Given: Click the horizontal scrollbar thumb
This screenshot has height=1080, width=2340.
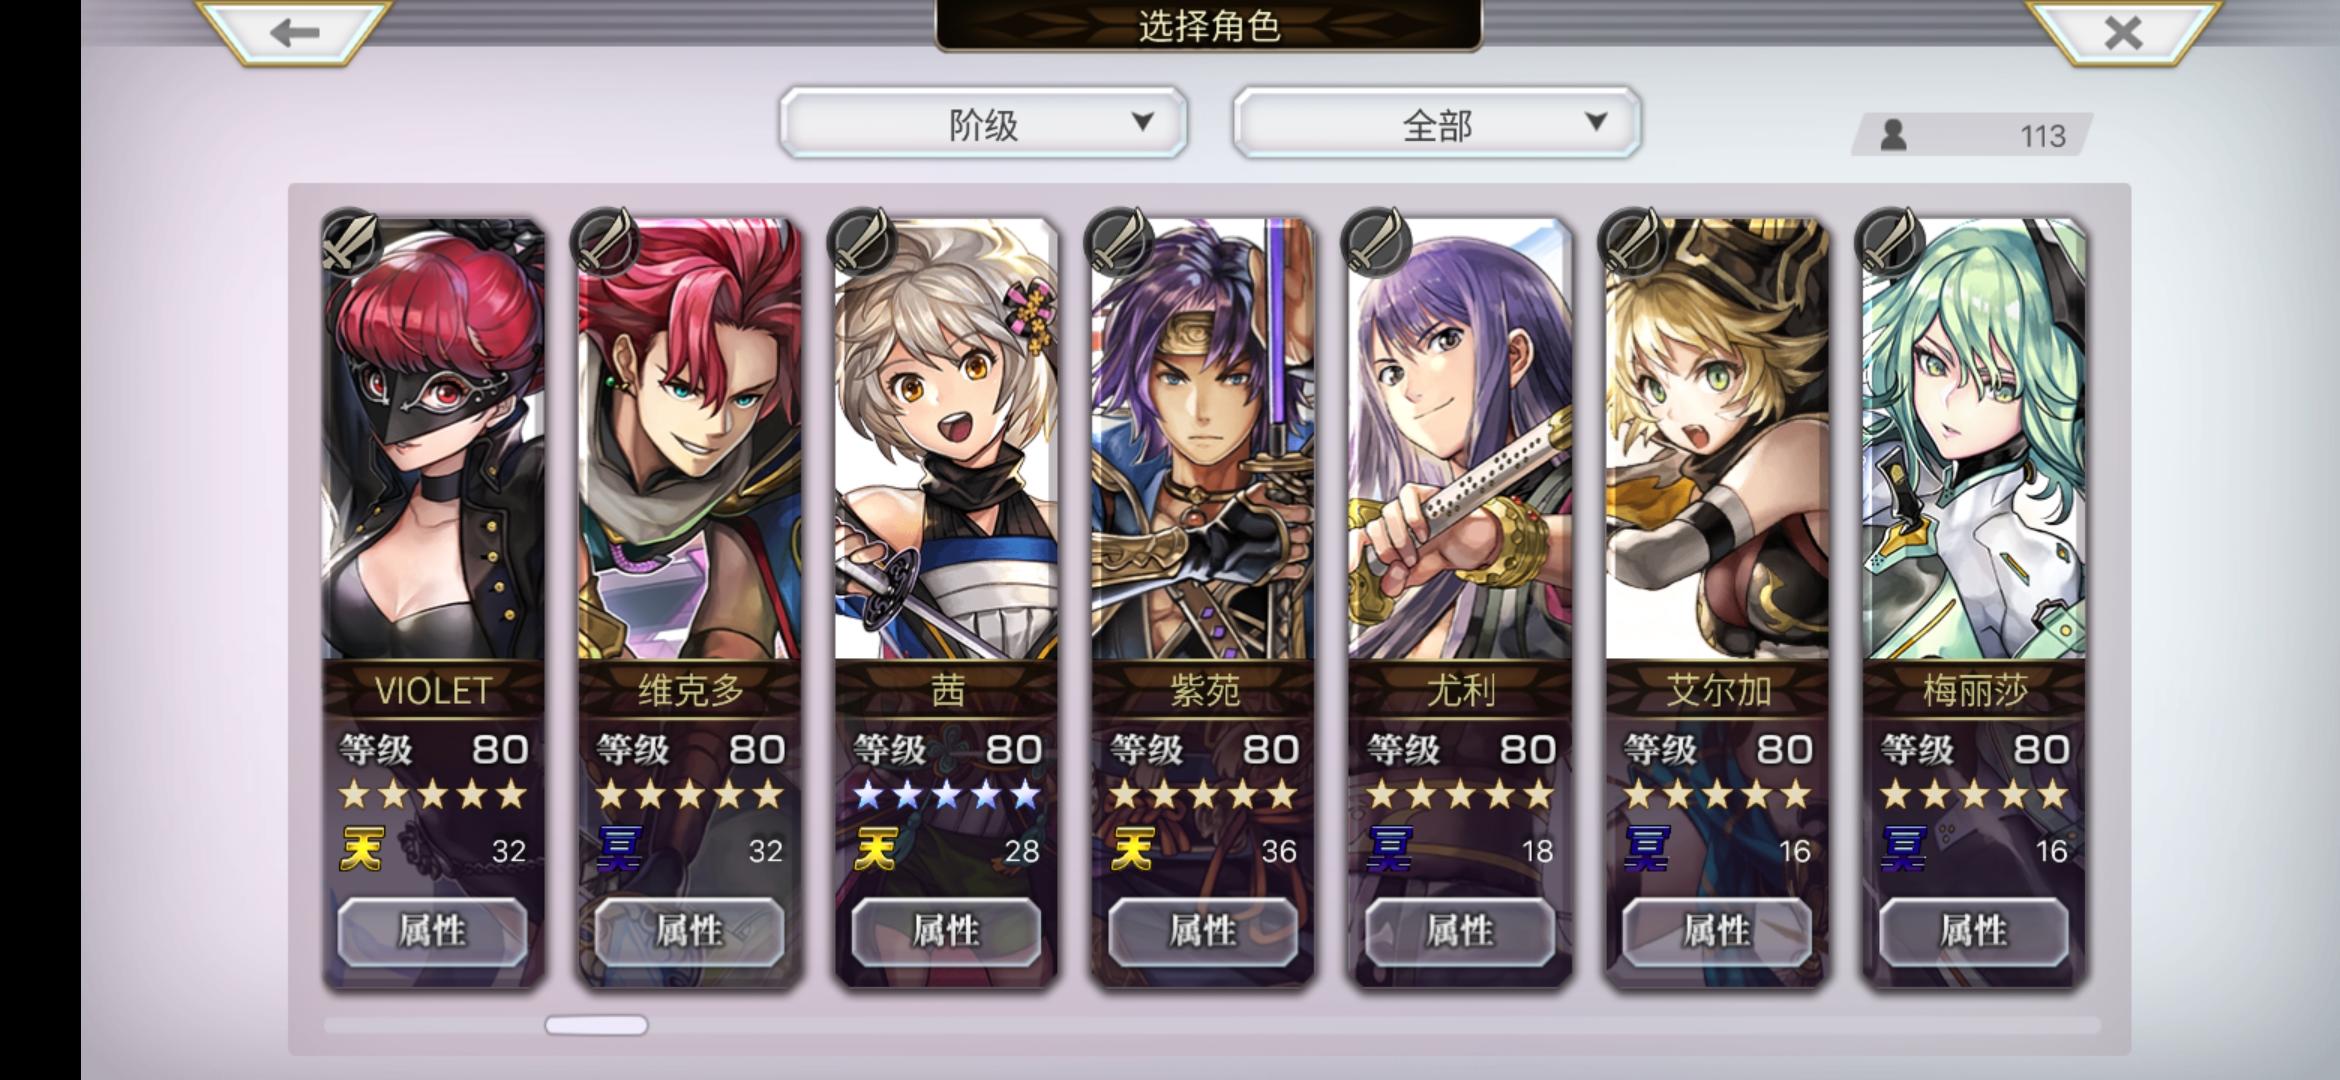Looking at the screenshot, I should 596,1025.
